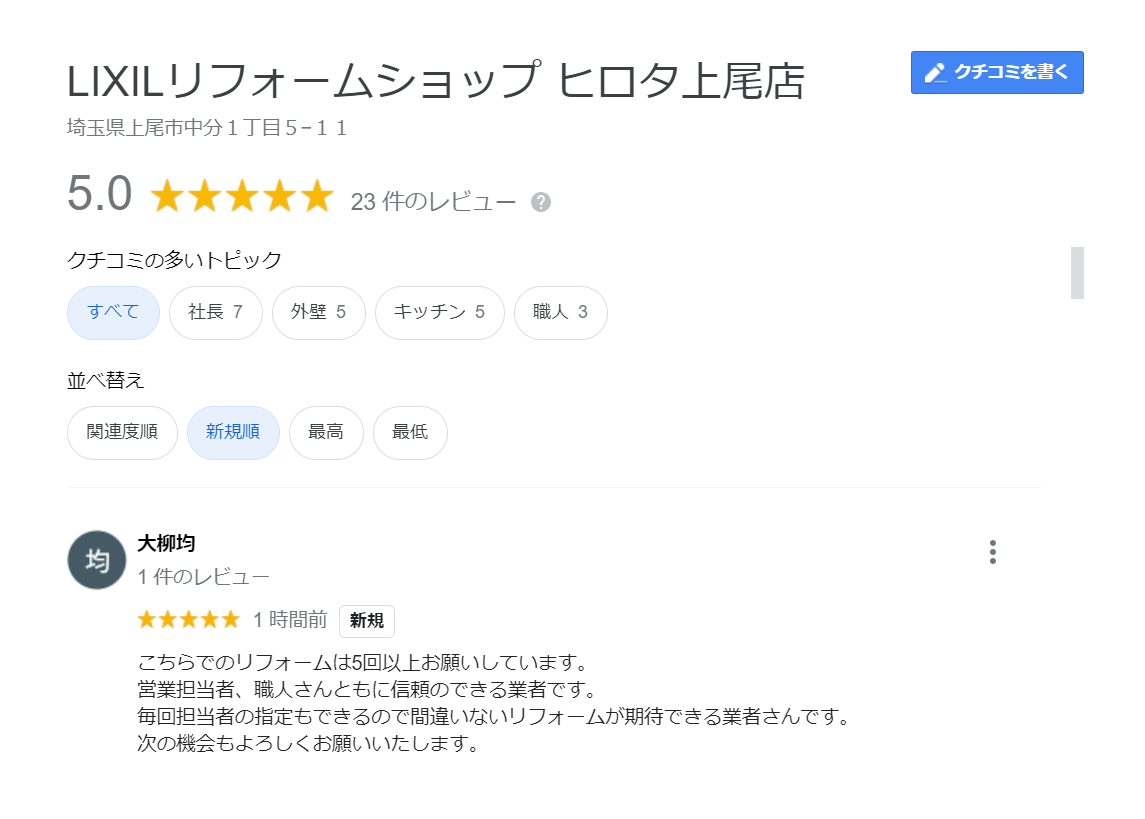The width and height of the screenshot is (1145, 819).
Task: Click the pencil icon on write-review button
Action: [x=935, y=73]
